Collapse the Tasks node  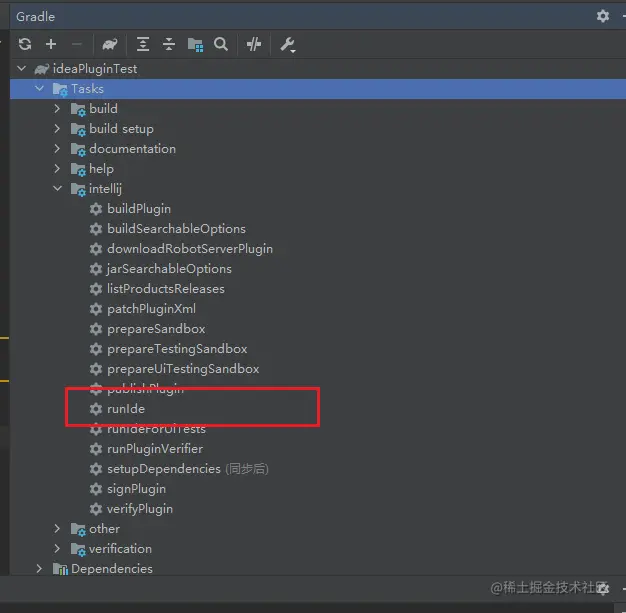click(39, 89)
